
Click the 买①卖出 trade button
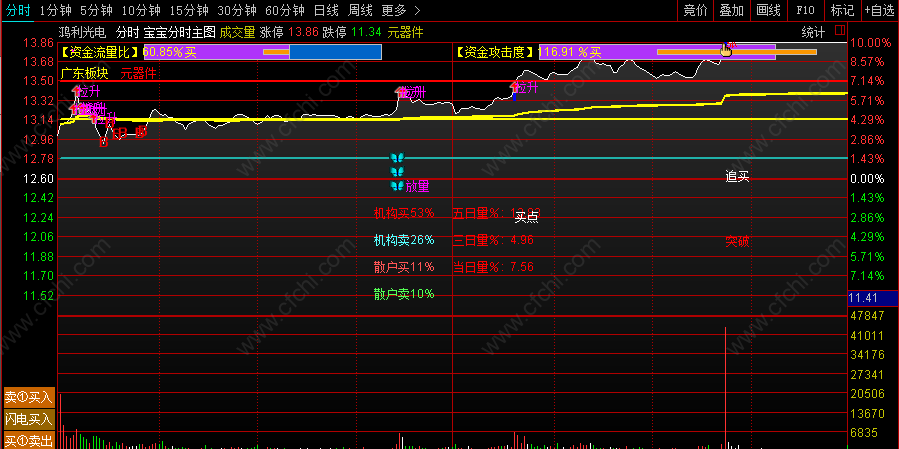tap(29, 440)
